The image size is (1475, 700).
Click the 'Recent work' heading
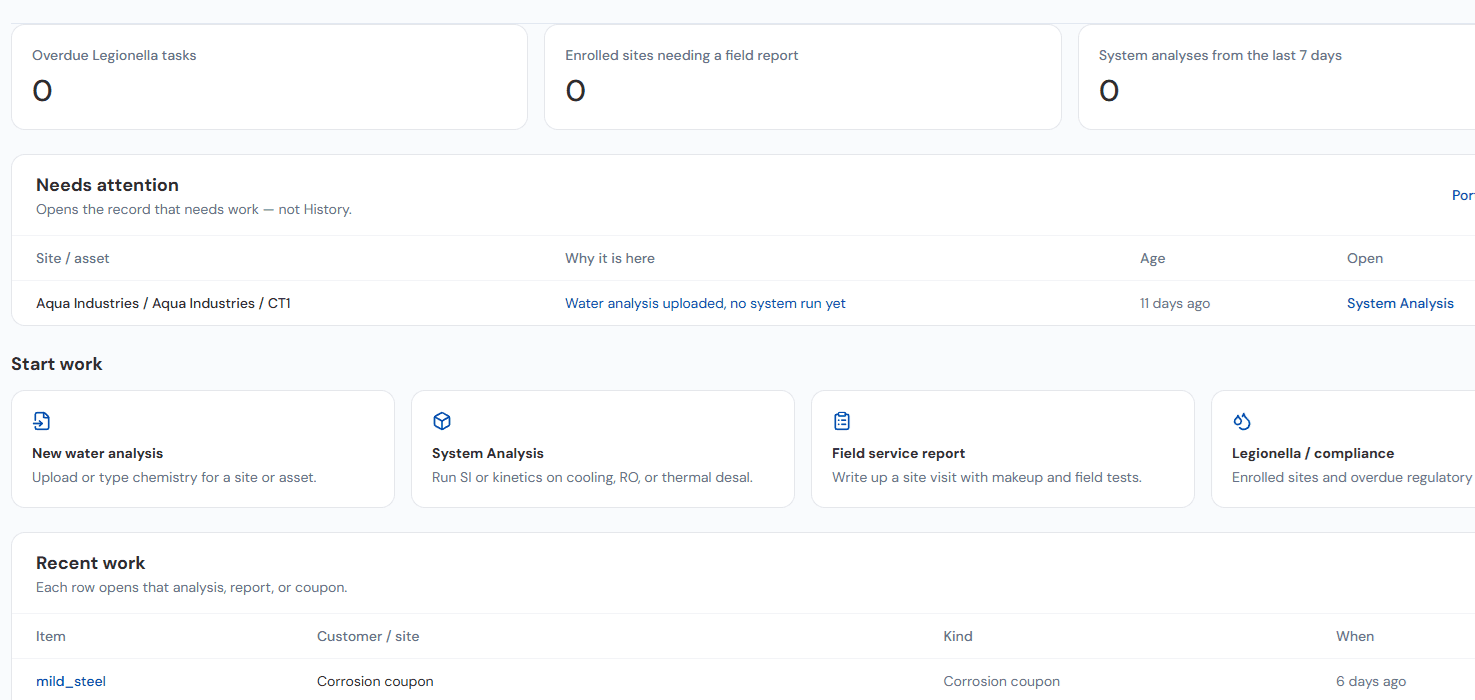91,563
